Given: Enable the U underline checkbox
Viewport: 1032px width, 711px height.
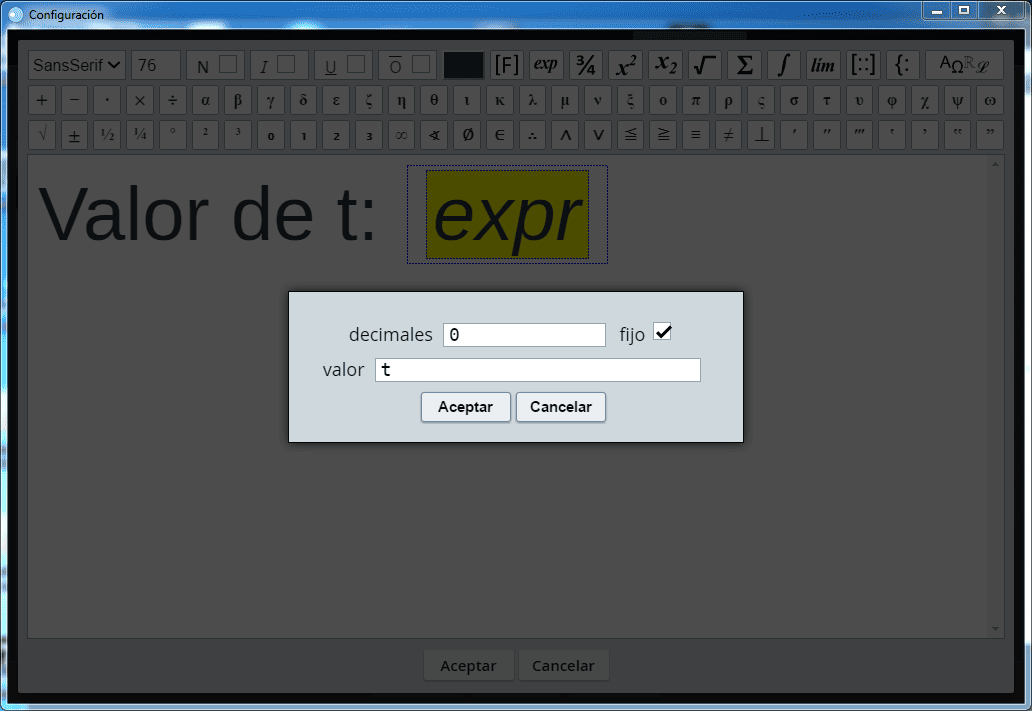Looking at the screenshot, I should (356, 65).
